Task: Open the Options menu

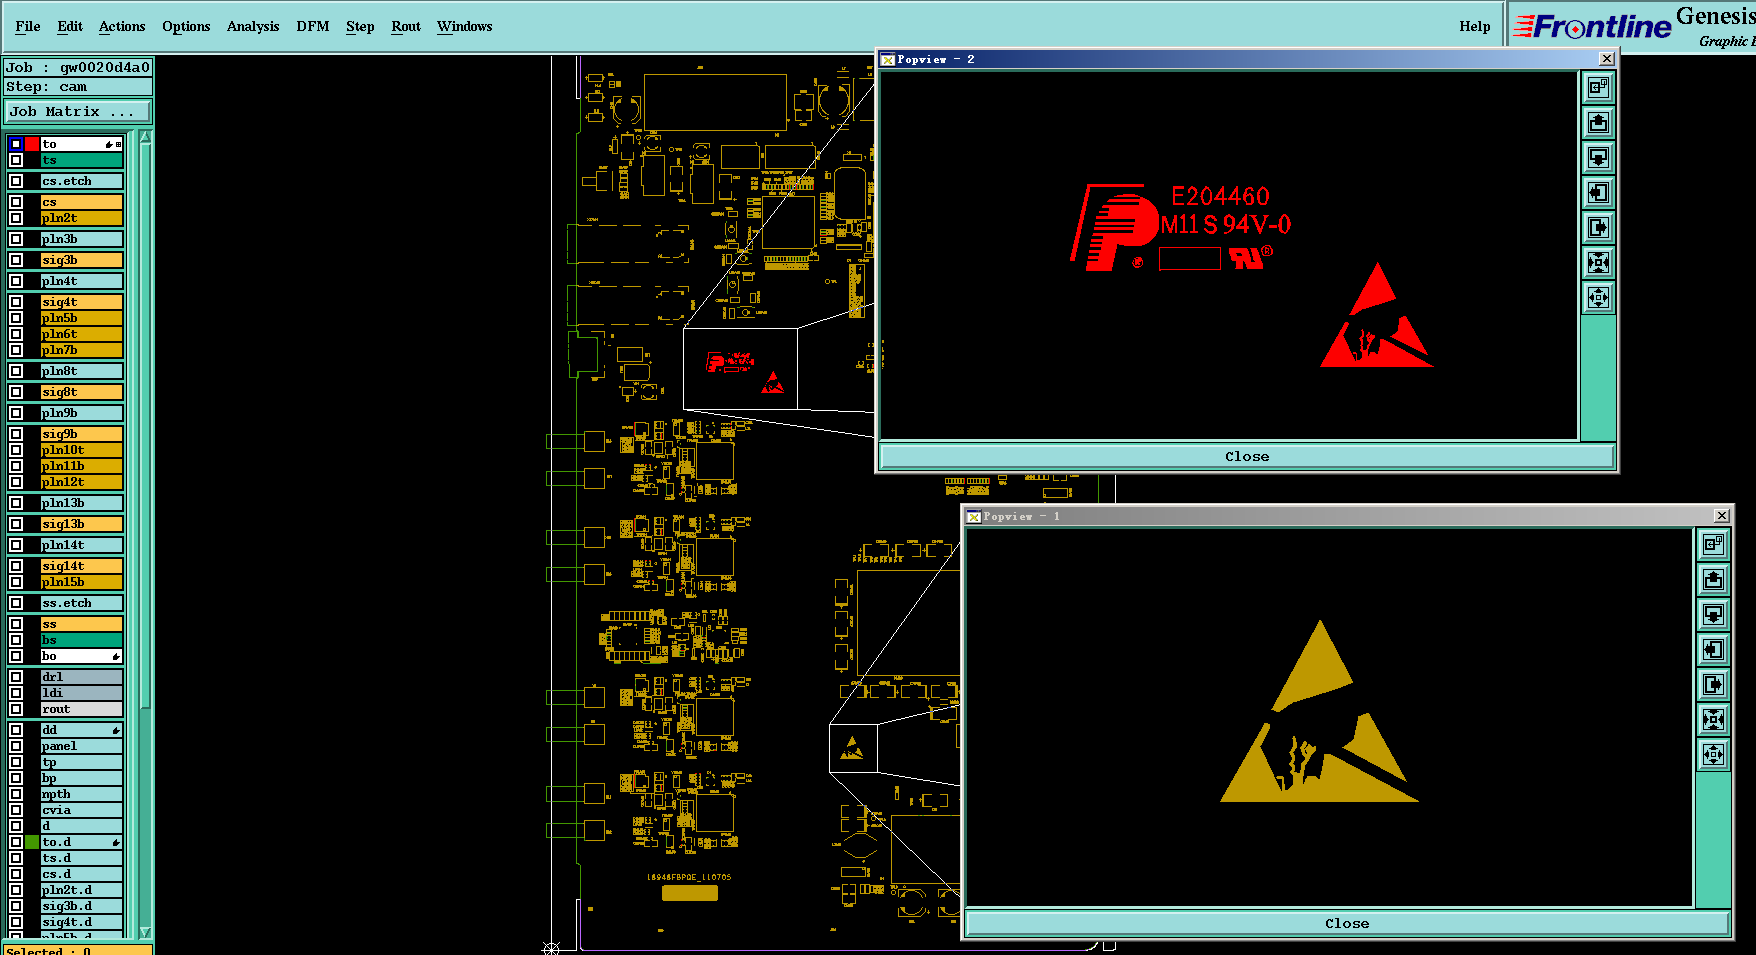Action: (x=186, y=27)
